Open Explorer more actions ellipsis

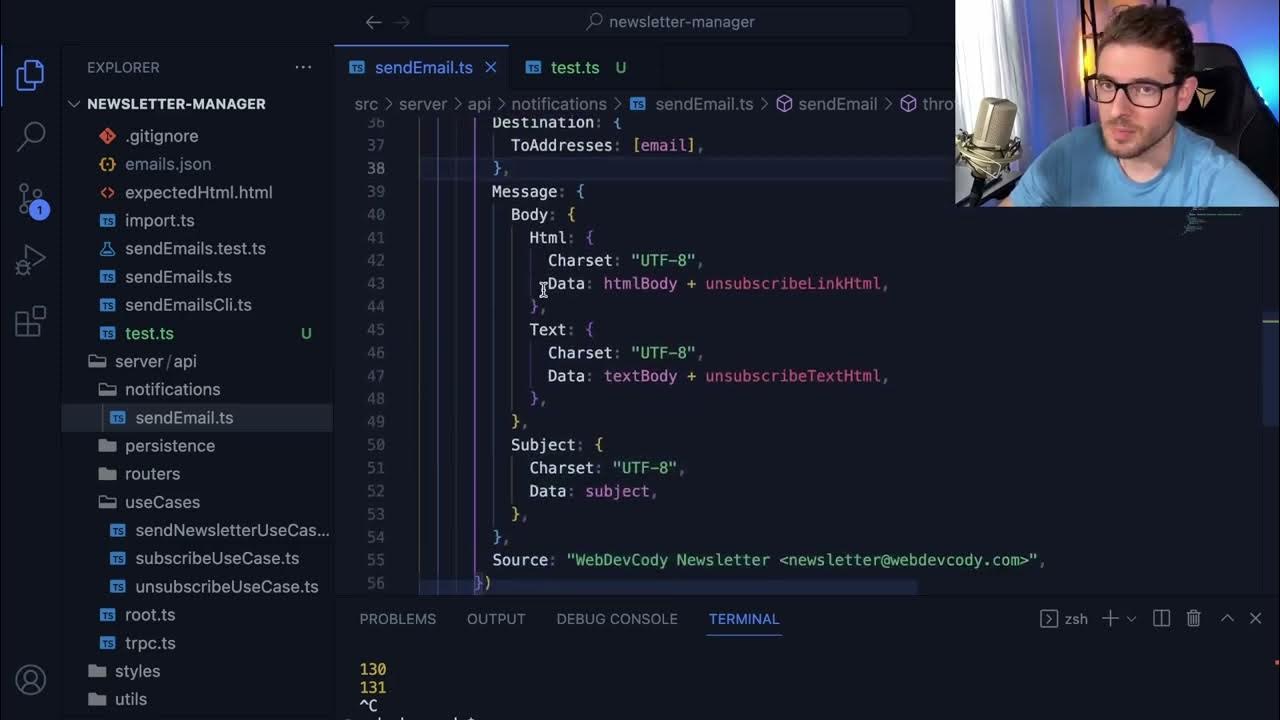click(x=303, y=67)
